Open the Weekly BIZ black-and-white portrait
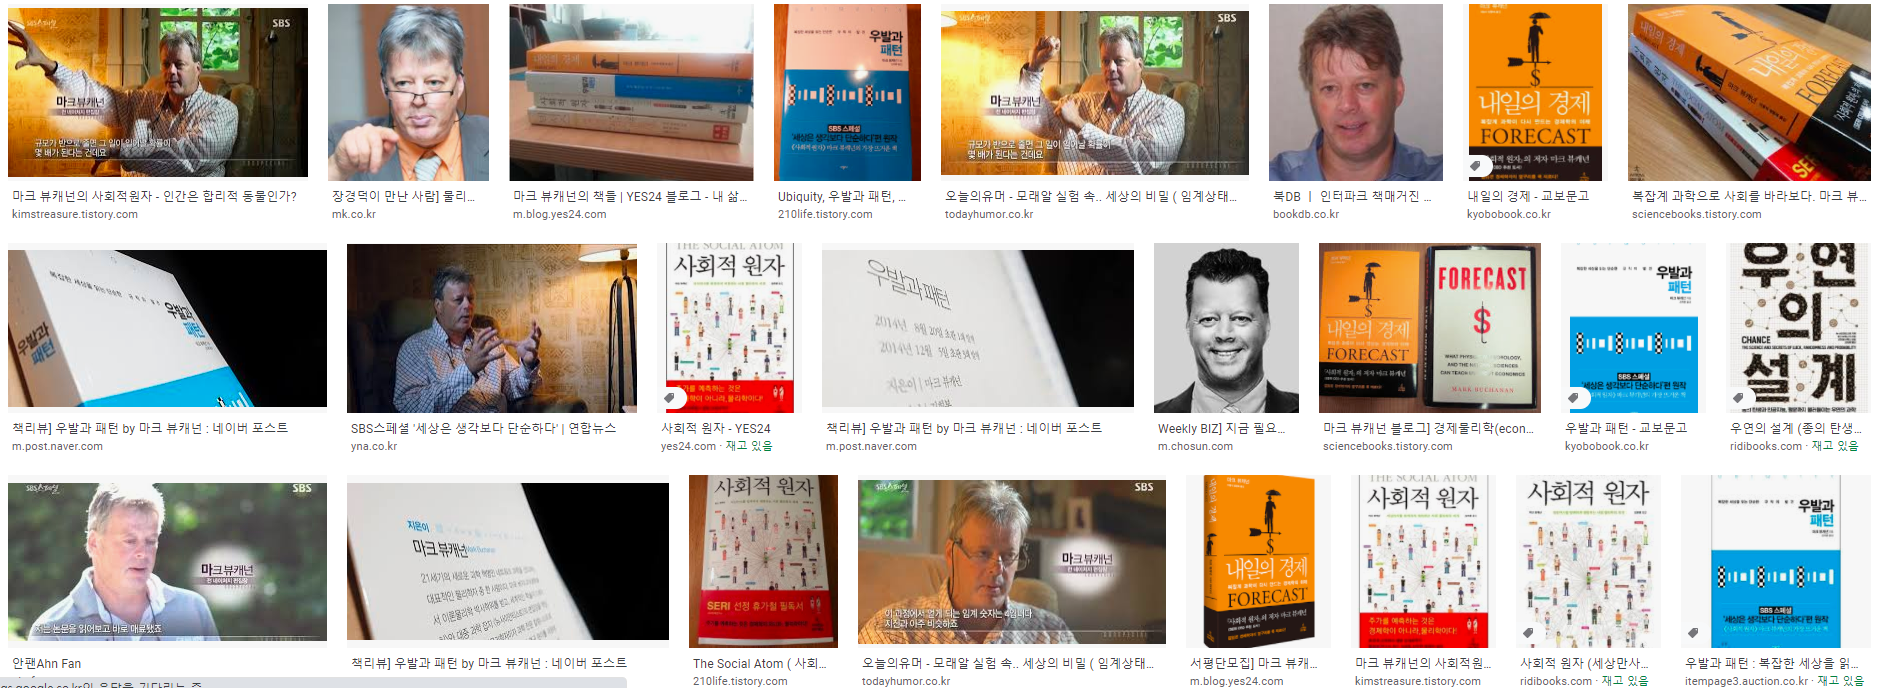The width and height of the screenshot is (1877, 688). tap(1226, 328)
